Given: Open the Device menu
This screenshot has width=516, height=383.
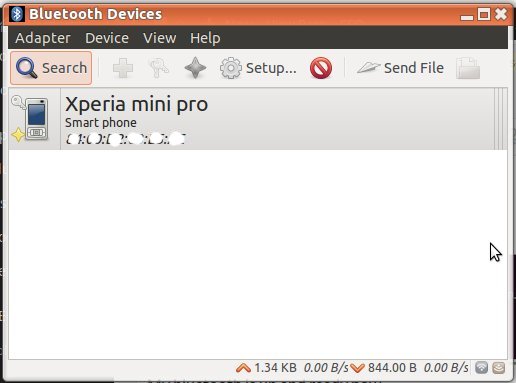Looking at the screenshot, I should [x=107, y=38].
